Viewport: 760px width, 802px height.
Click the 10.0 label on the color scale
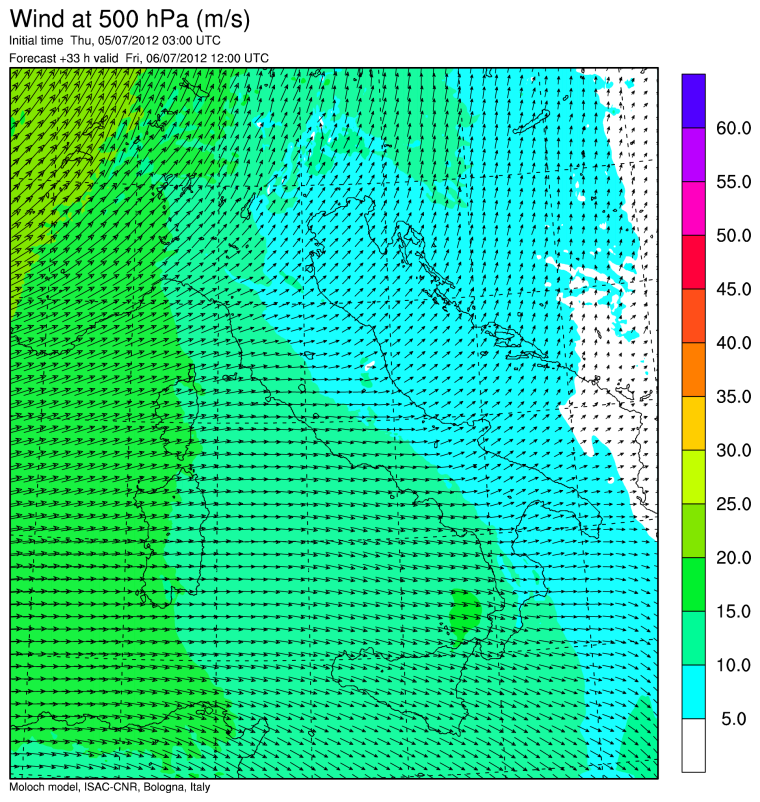(x=733, y=665)
